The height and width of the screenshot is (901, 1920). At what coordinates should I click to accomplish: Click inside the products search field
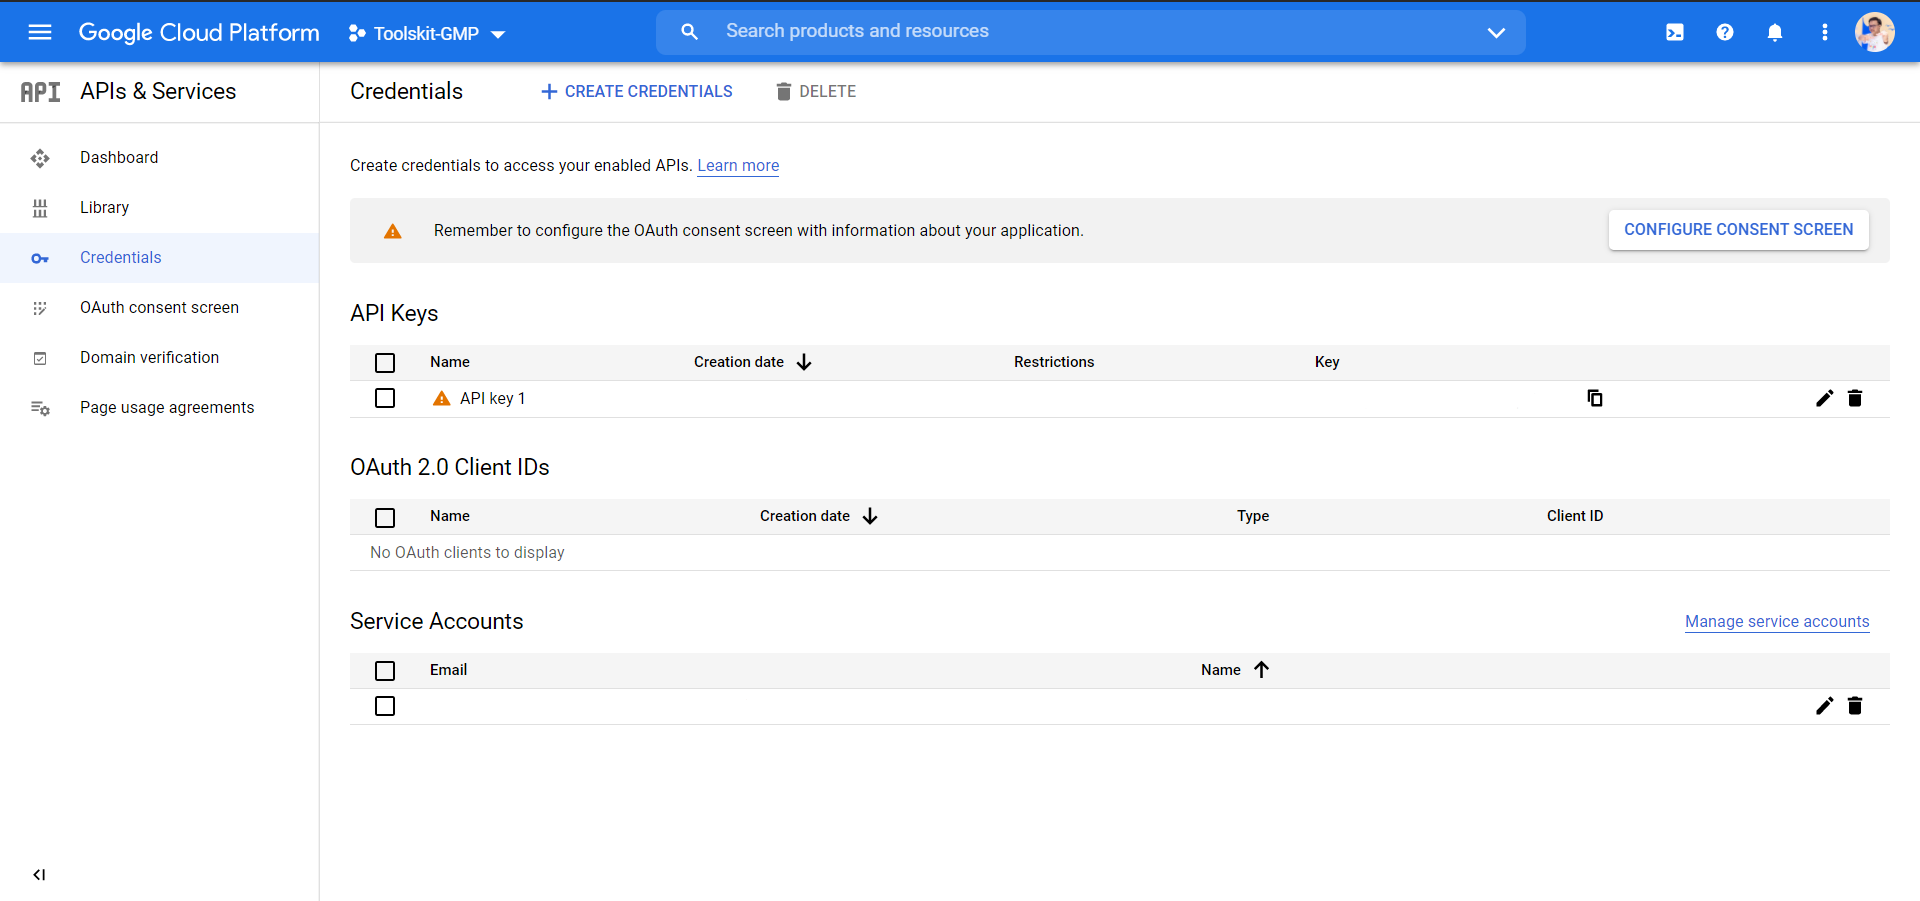[x=1000, y=31]
